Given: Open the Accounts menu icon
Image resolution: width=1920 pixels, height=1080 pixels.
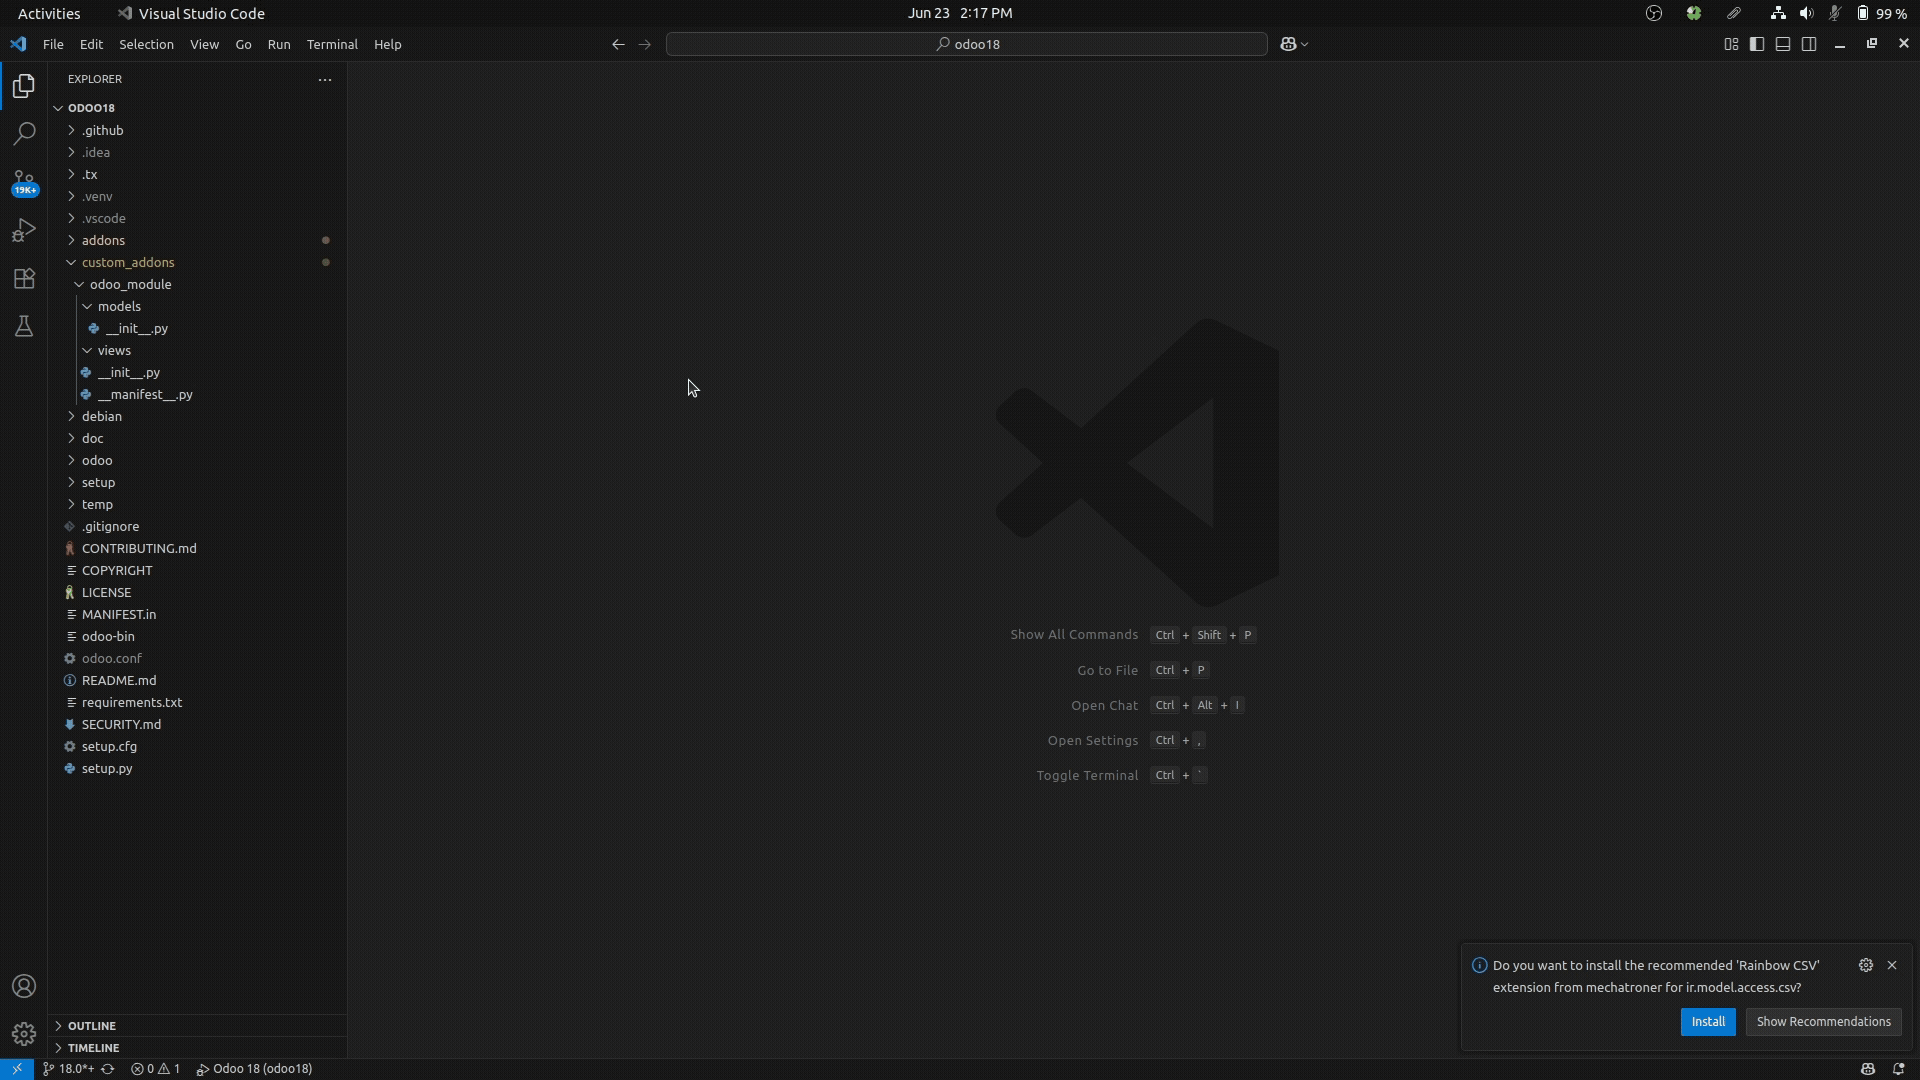Looking at the screenshot, I should (x=24, y=986).
